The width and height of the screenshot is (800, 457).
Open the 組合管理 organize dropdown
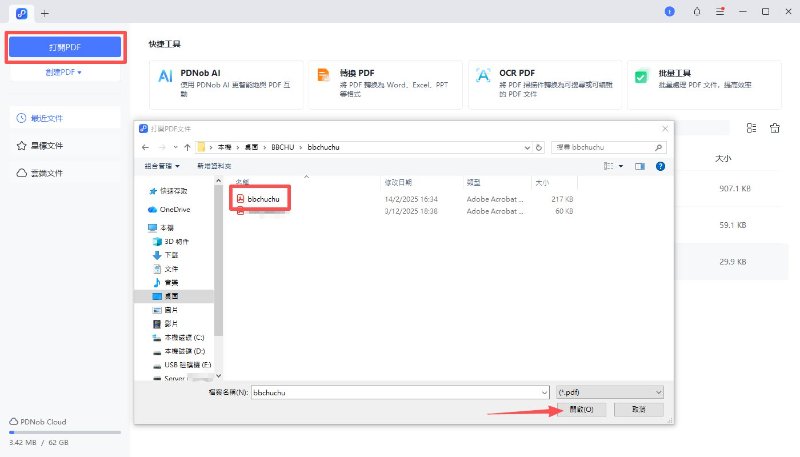(162, 166)
